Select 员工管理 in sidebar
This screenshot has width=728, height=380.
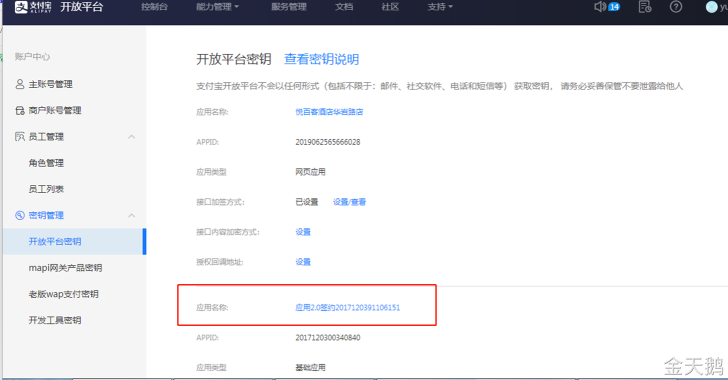tap(46, 137)
